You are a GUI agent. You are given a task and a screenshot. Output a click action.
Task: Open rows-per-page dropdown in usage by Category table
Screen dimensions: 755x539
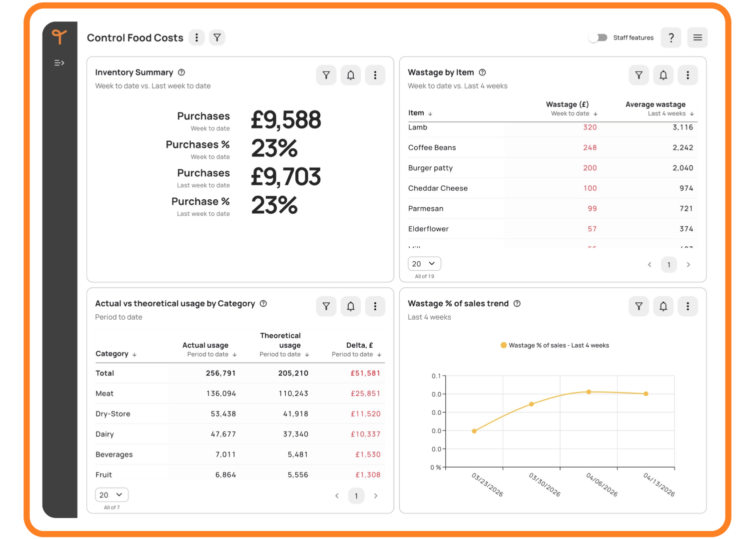click(x=112, y=494)
